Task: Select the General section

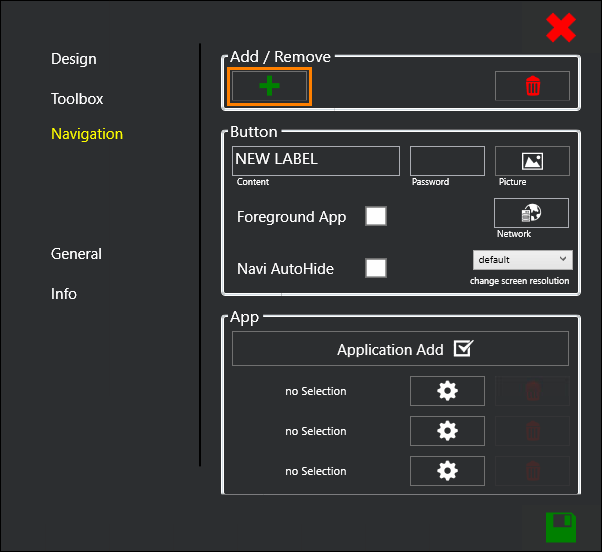Action: (x=76, y=254)
